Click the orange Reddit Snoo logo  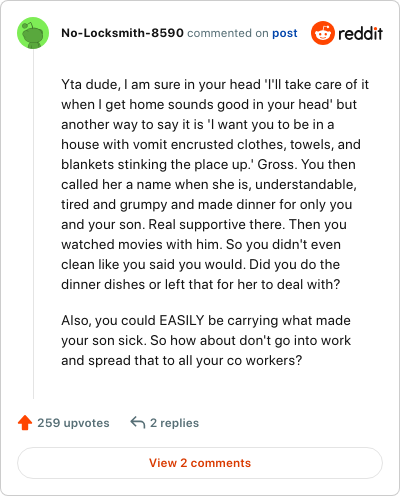(323, 33)
